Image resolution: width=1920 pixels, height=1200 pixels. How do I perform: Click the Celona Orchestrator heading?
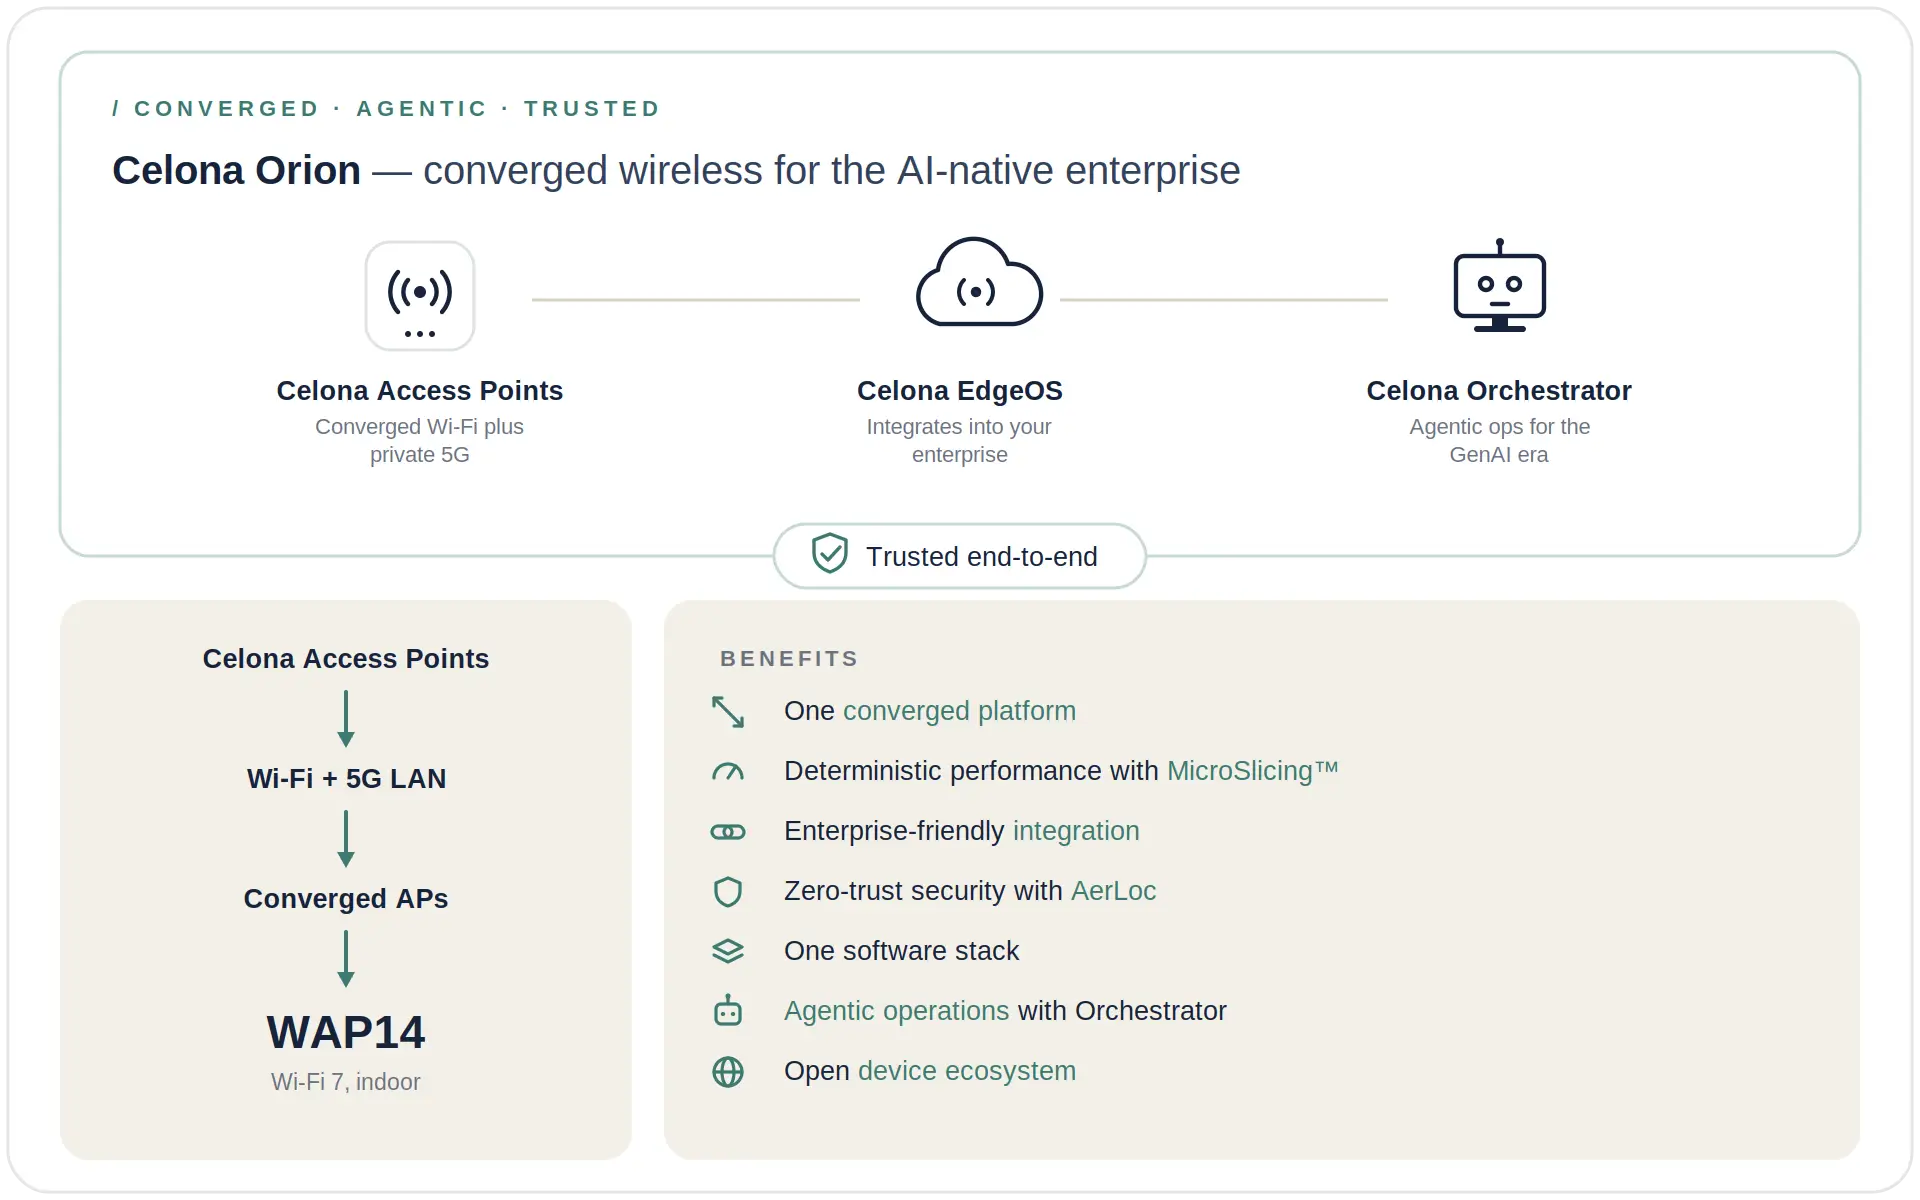point(1499,391)
